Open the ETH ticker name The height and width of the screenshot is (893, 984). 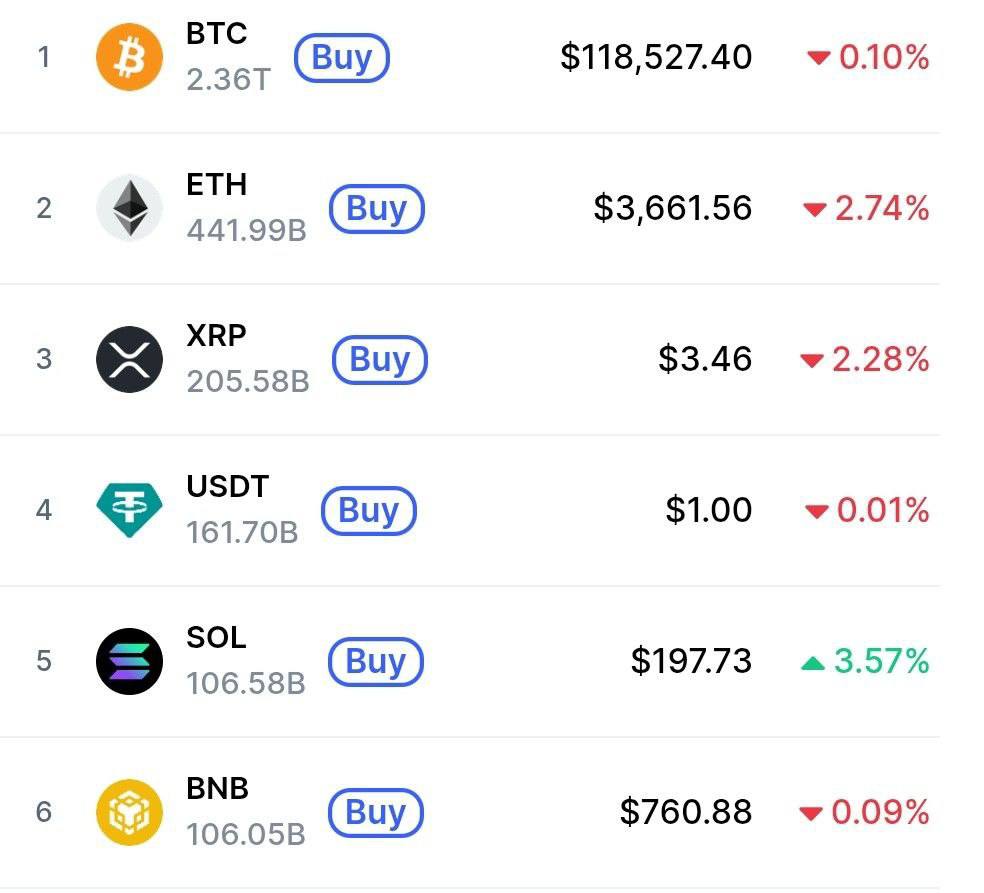(217, 184)
